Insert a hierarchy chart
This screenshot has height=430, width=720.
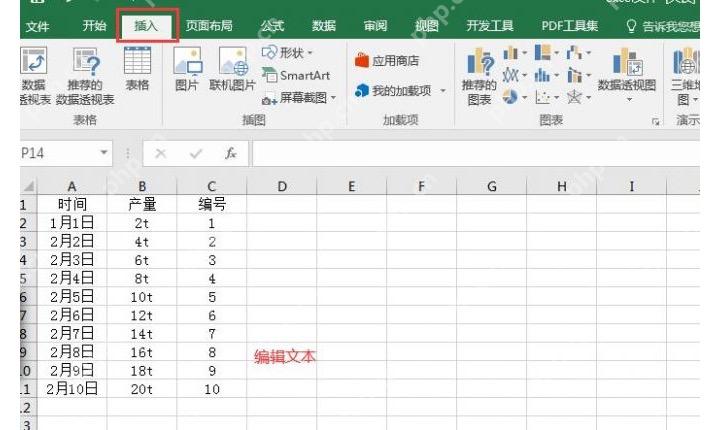point(546,53)
